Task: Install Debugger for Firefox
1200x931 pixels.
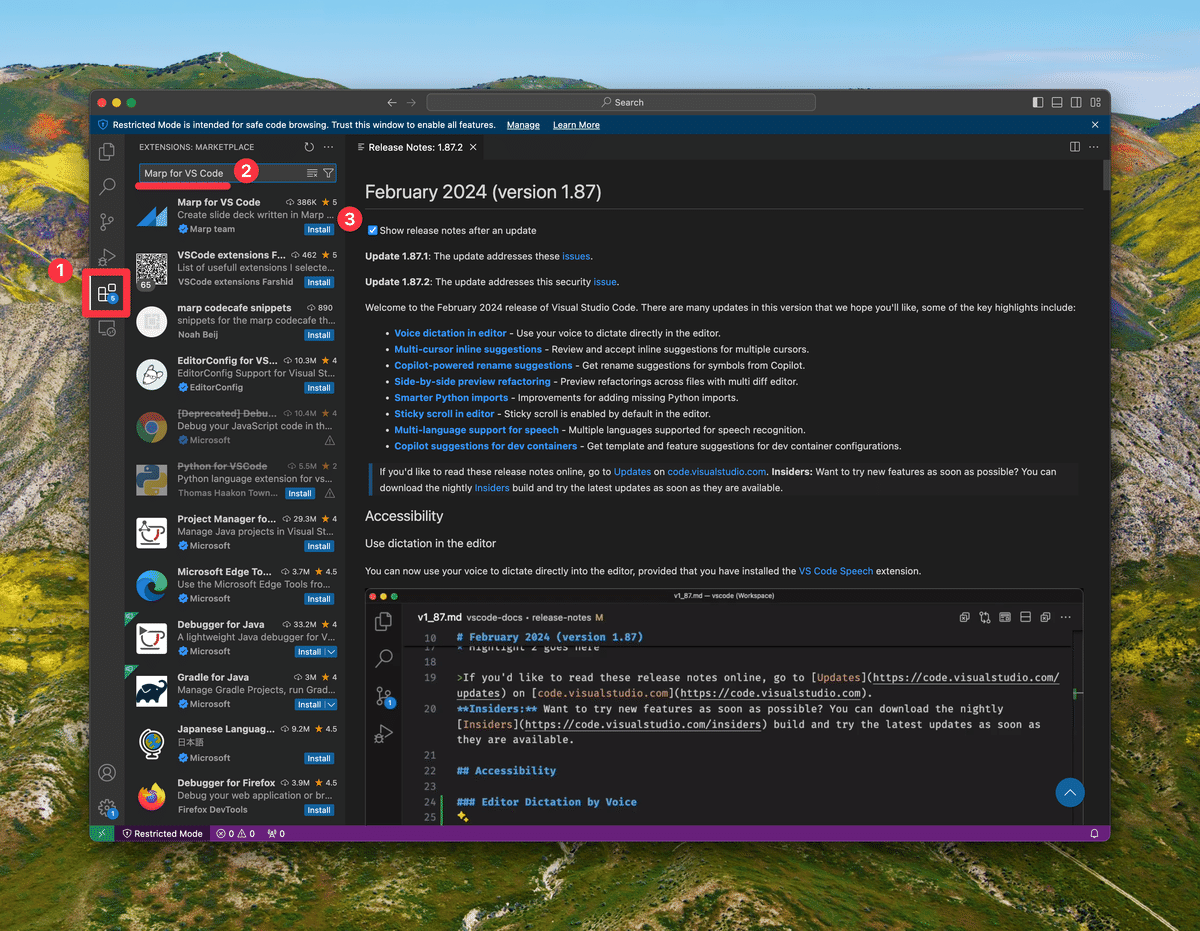Action: click(x=319, y=810)
